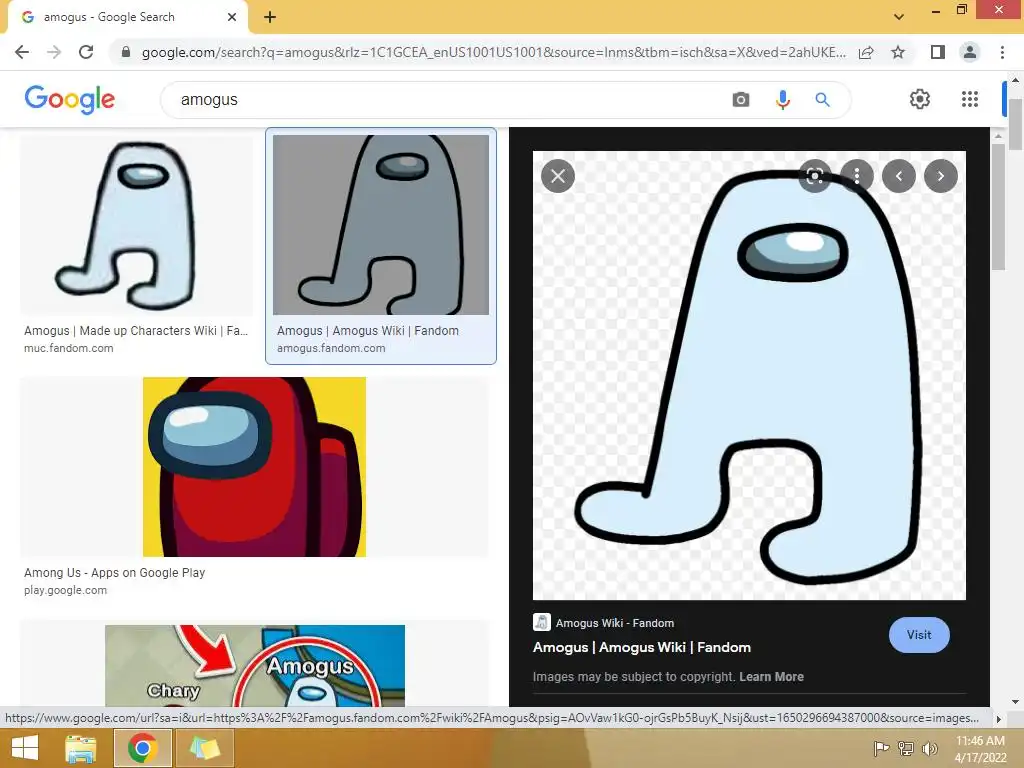
Task: Click the Chrome taskbar icon
Action: (142, 748)
